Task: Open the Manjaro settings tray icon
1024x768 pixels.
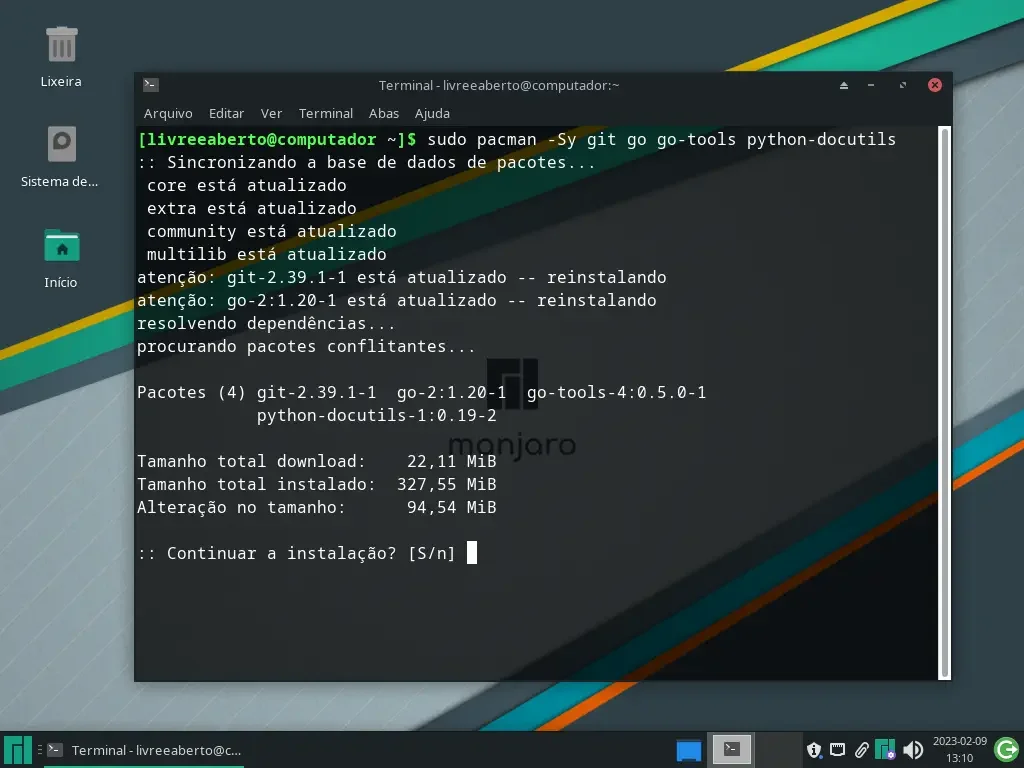Action: pos(885,750)
